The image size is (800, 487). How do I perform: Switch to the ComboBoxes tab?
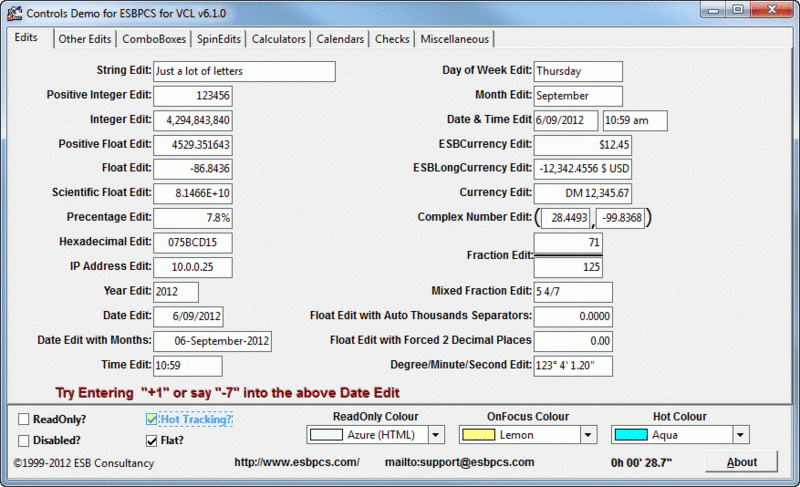pos(154,39)
